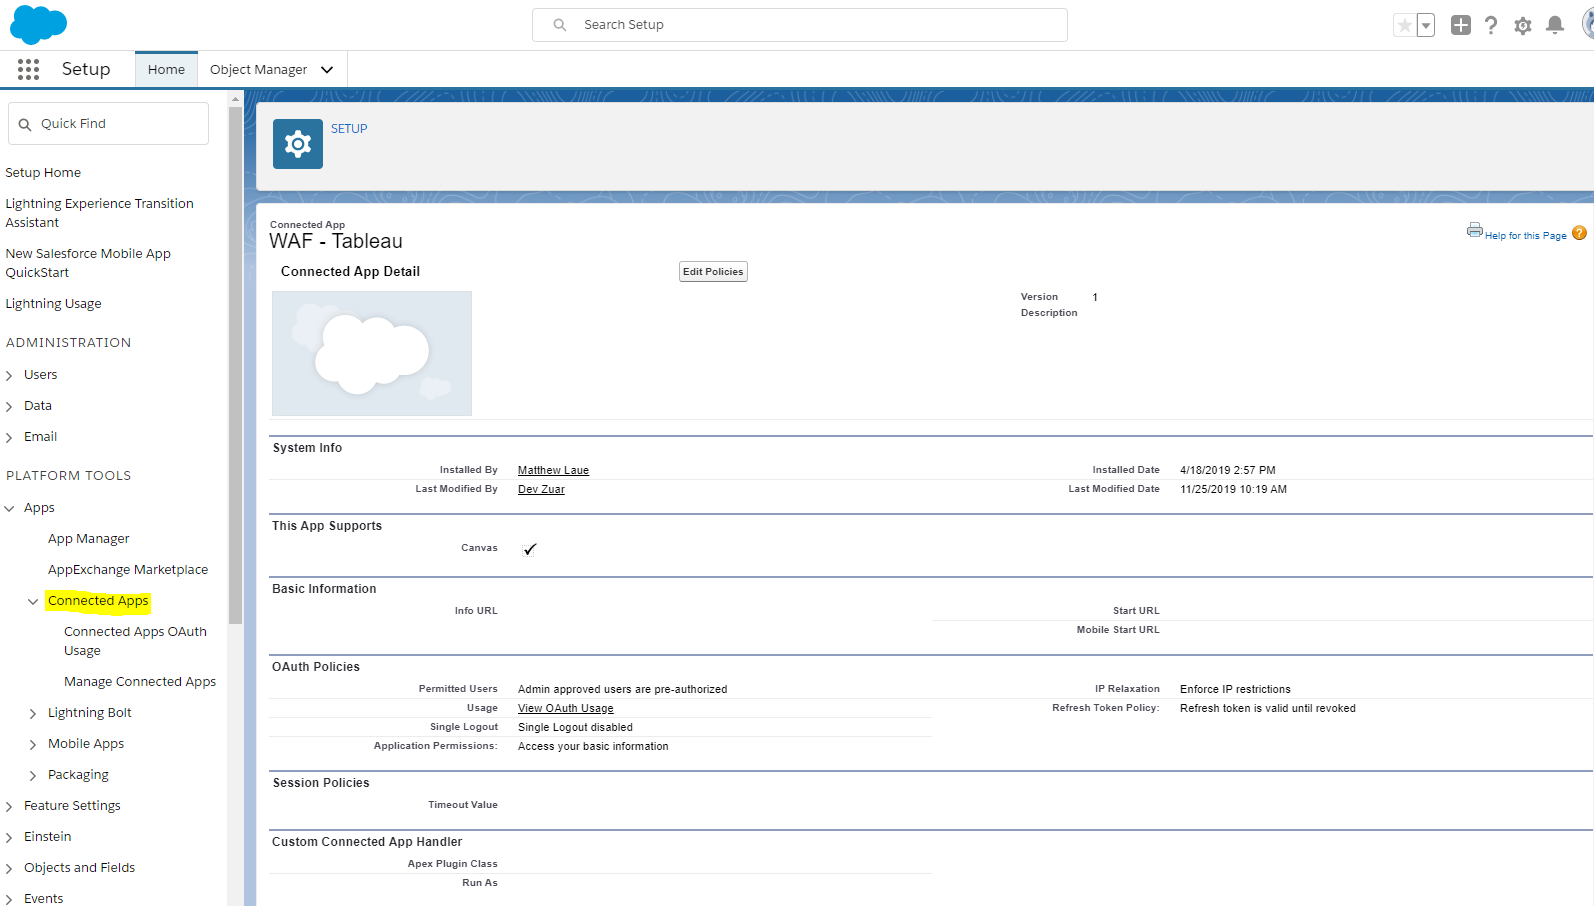Click the connected app cloud logo image
The height and width of the screenshot is (906, 1594).
coord(372,353)
